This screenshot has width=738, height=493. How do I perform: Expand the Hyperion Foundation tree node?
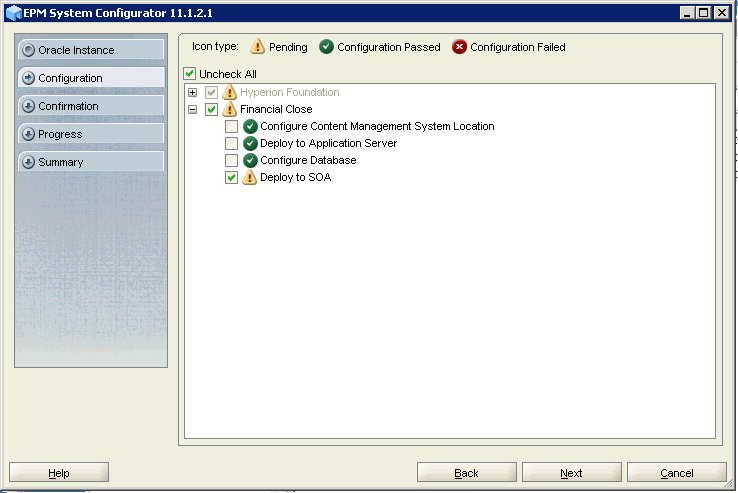pos(192,92)
